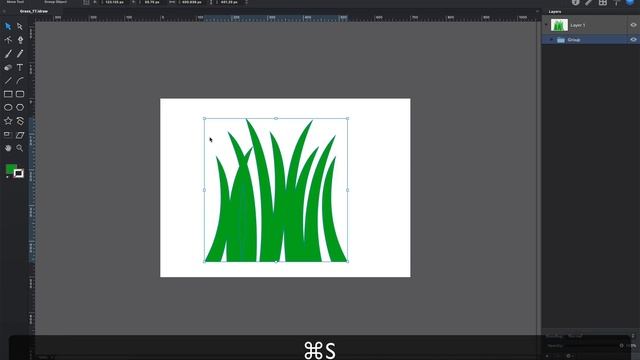Screen dimensions: 640x360
Task: Click the Layer 1 thumbnail
Action: tap(559, 25)
